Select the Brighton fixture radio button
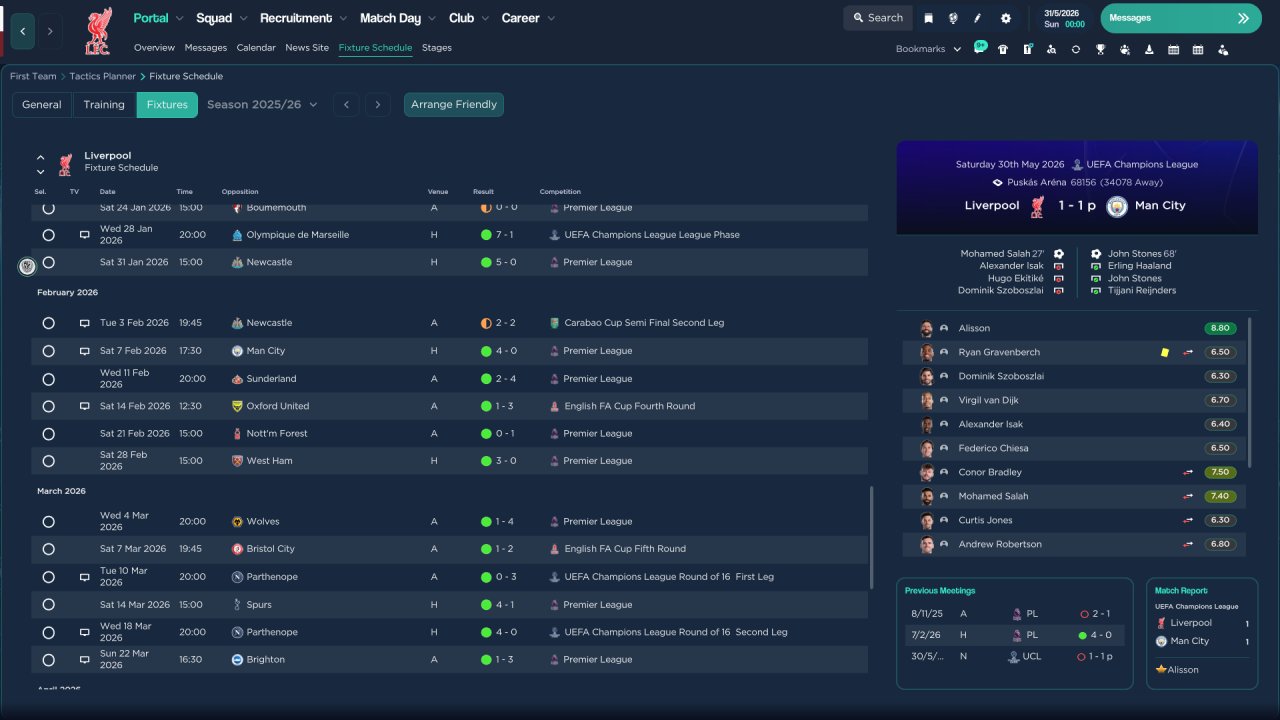This screenshot has height=720, width=1280. pyautogui.click(x=48, y=660)
